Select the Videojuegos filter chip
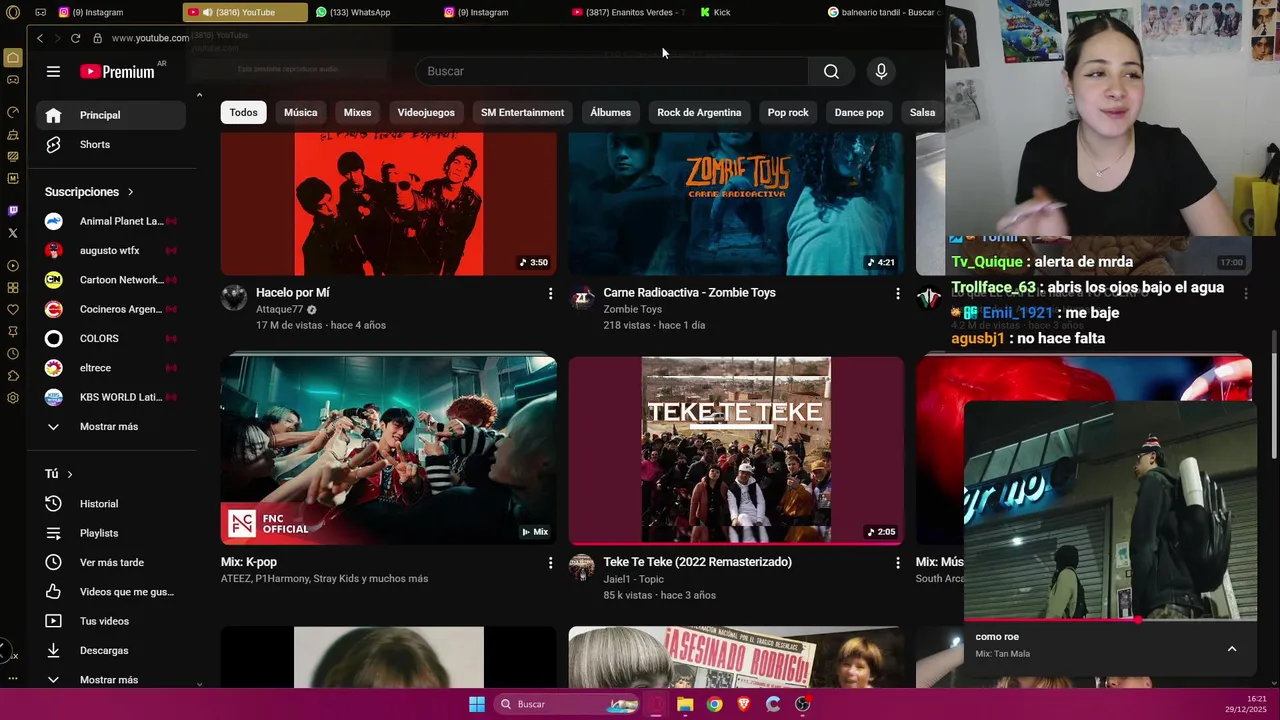 coord(426,112)
